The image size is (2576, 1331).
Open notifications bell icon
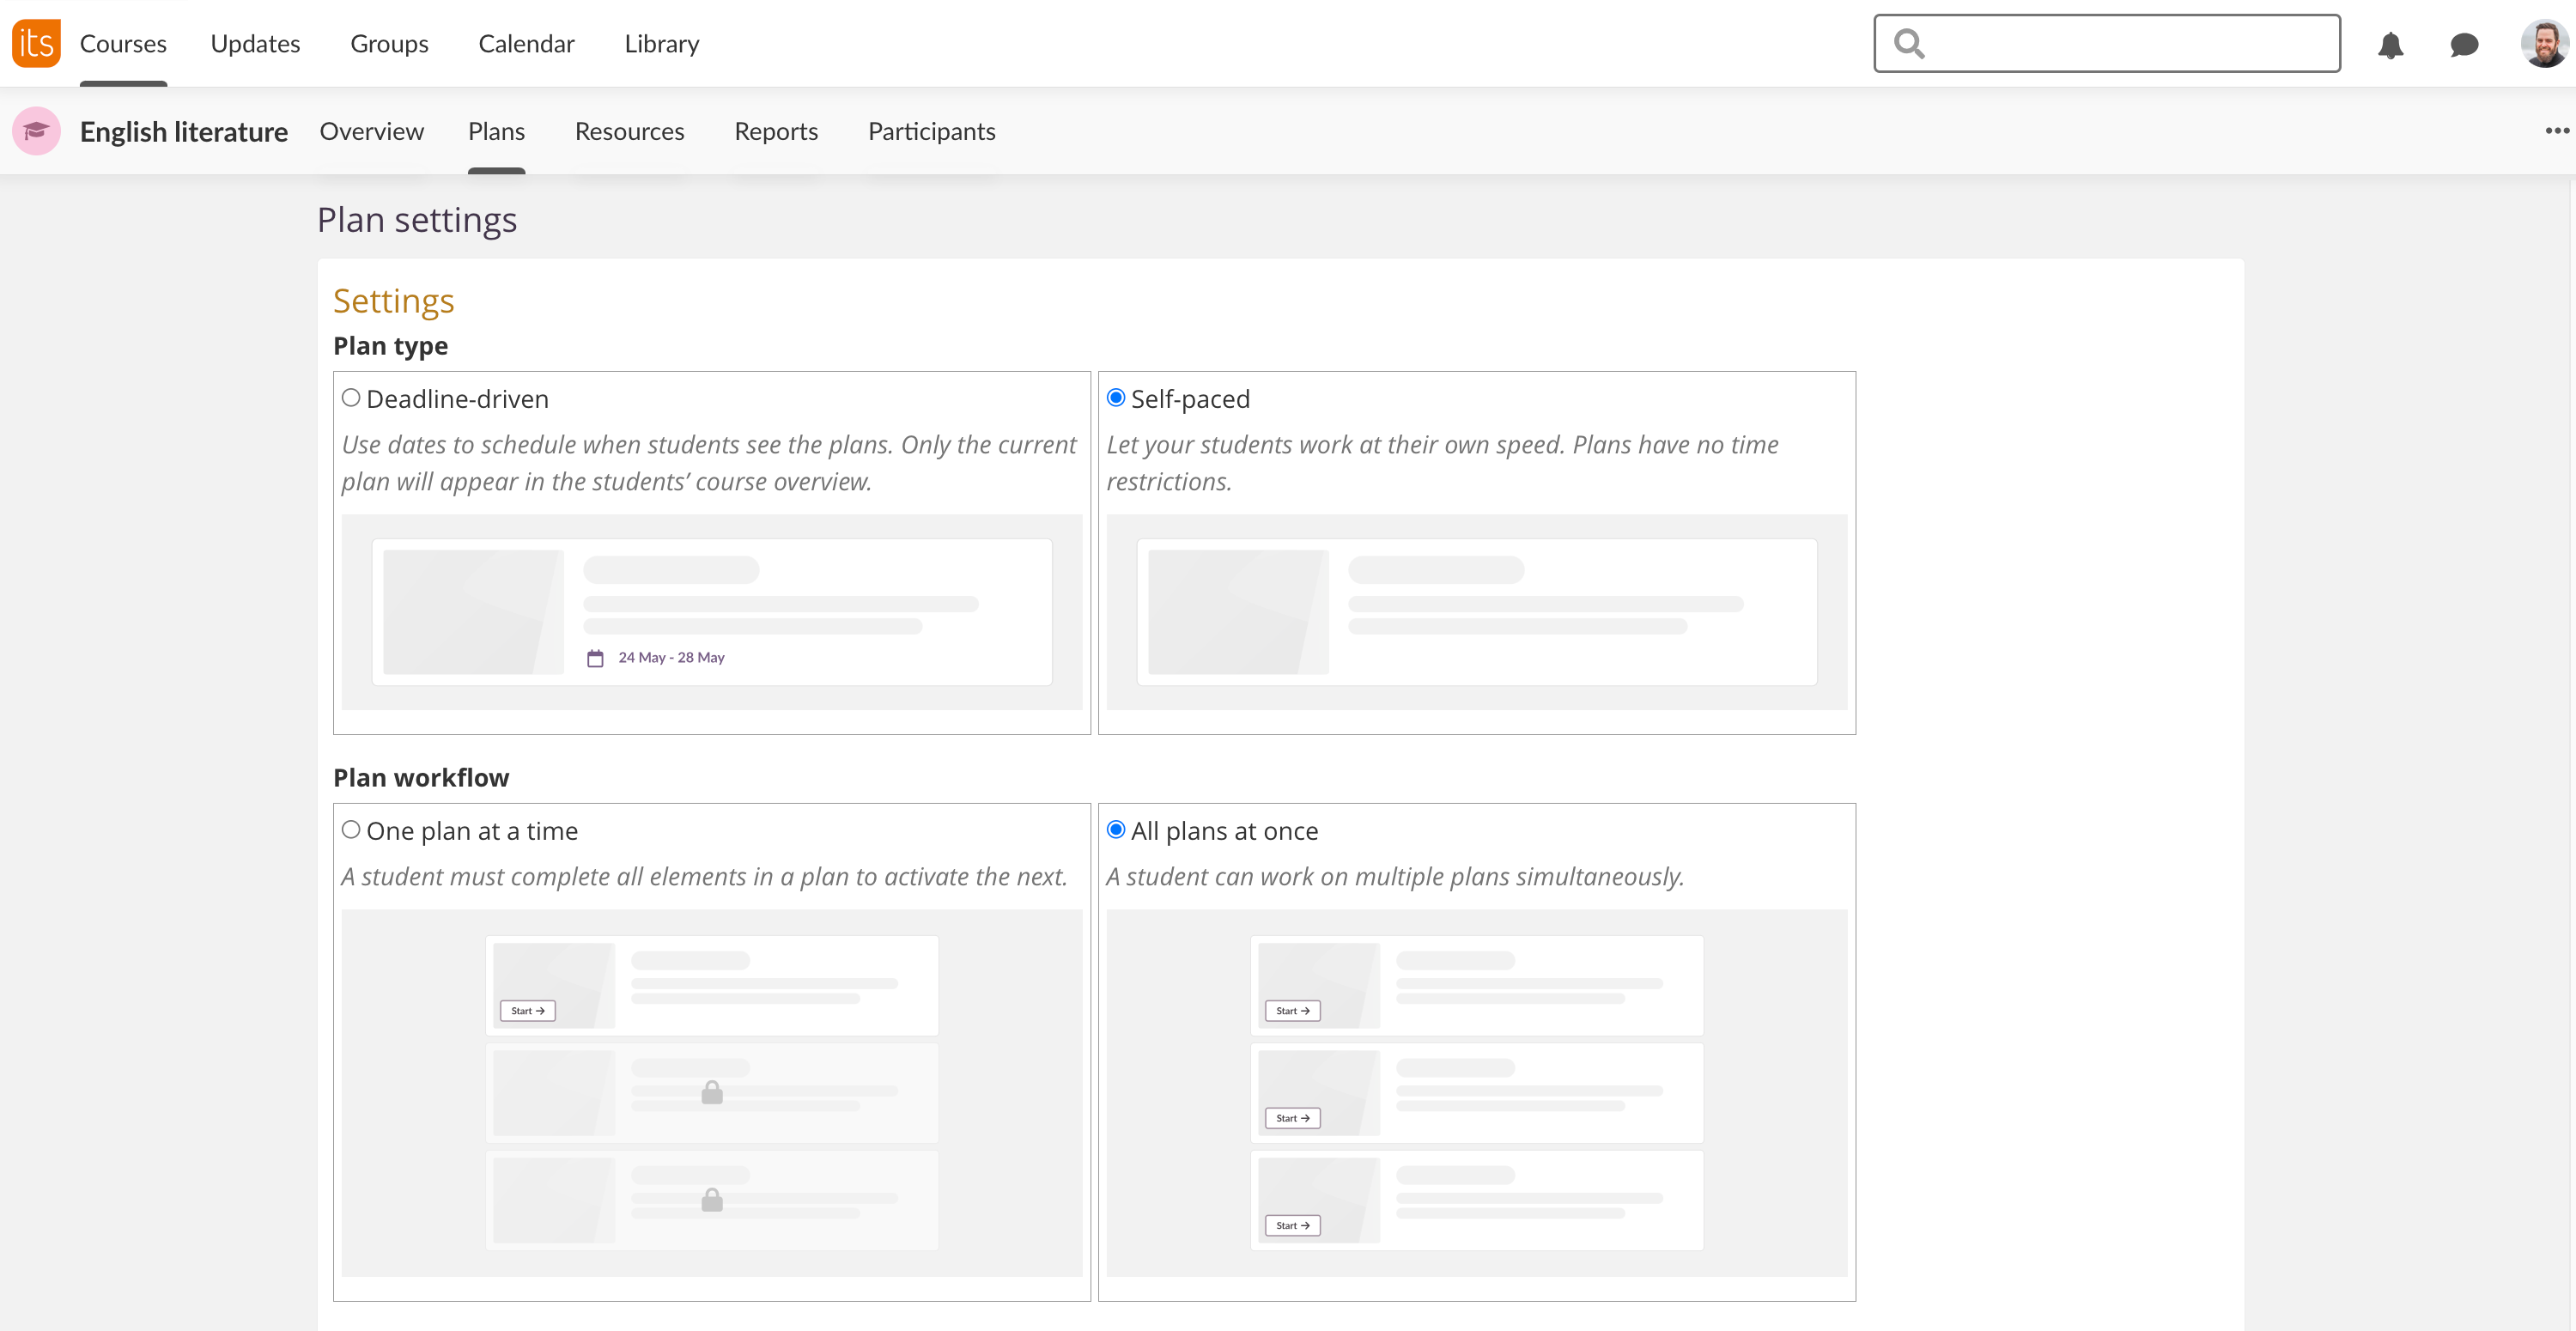click(x=2390, y=45)
